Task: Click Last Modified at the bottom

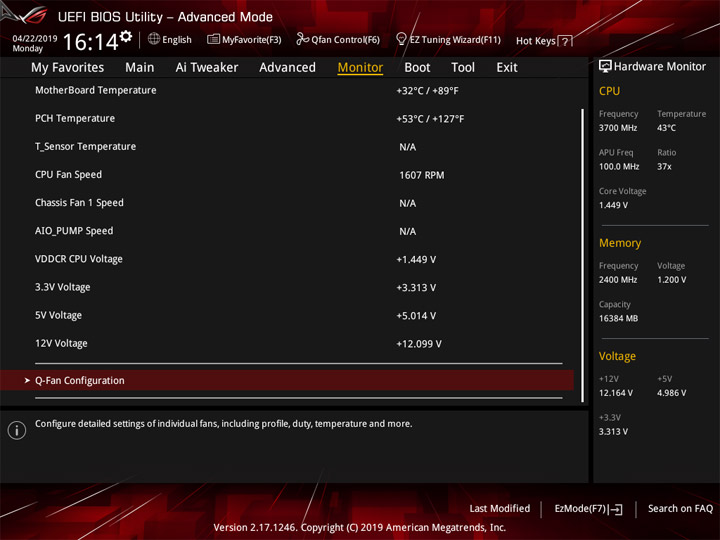Action: [x=500, y=508]
